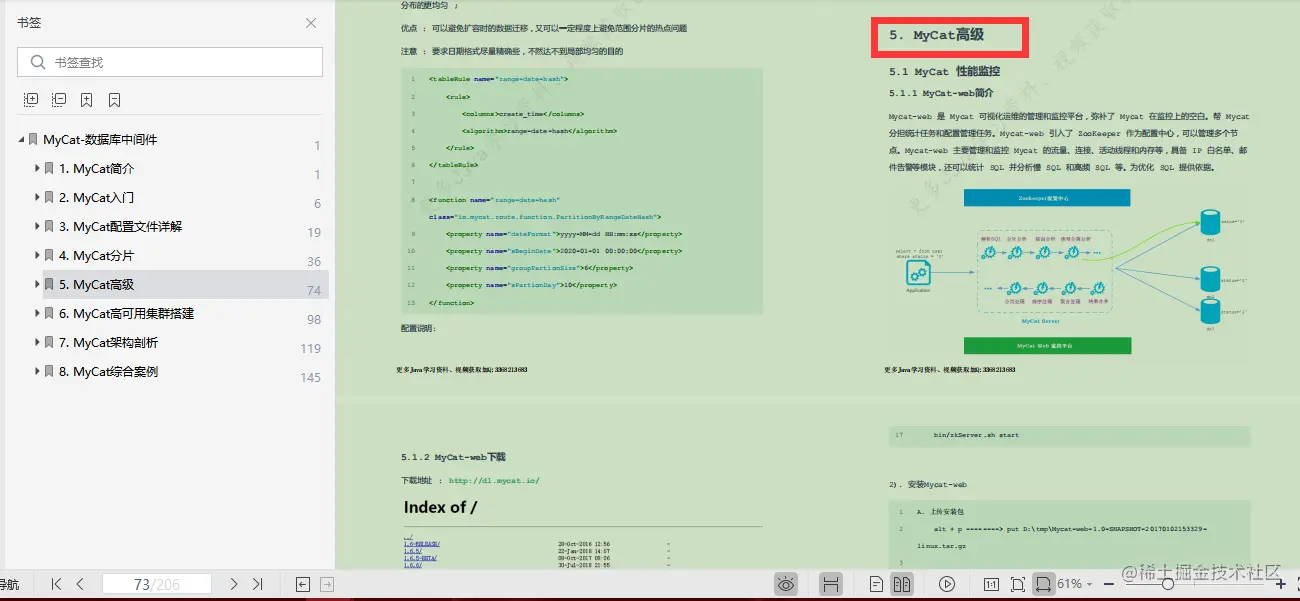1300x601 pixels.
Task: Click the 书签查找 search field
Action: coord(170,61)
